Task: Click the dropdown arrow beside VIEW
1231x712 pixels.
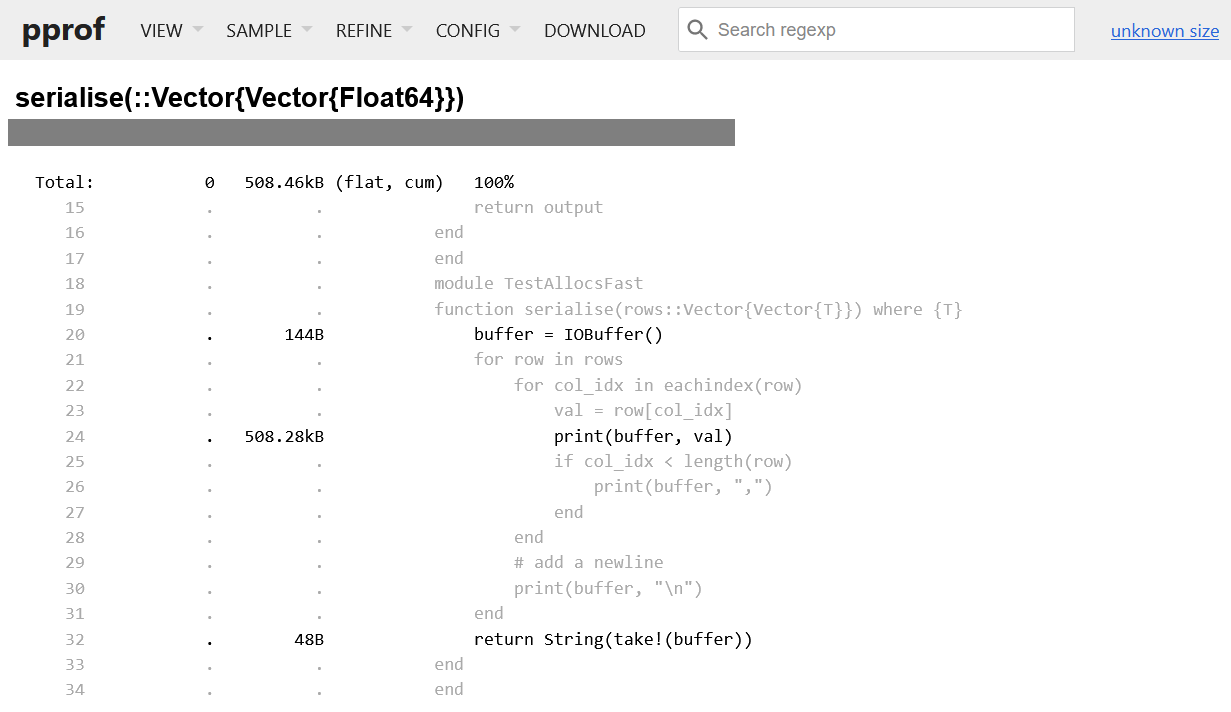Action: point(198,30)
